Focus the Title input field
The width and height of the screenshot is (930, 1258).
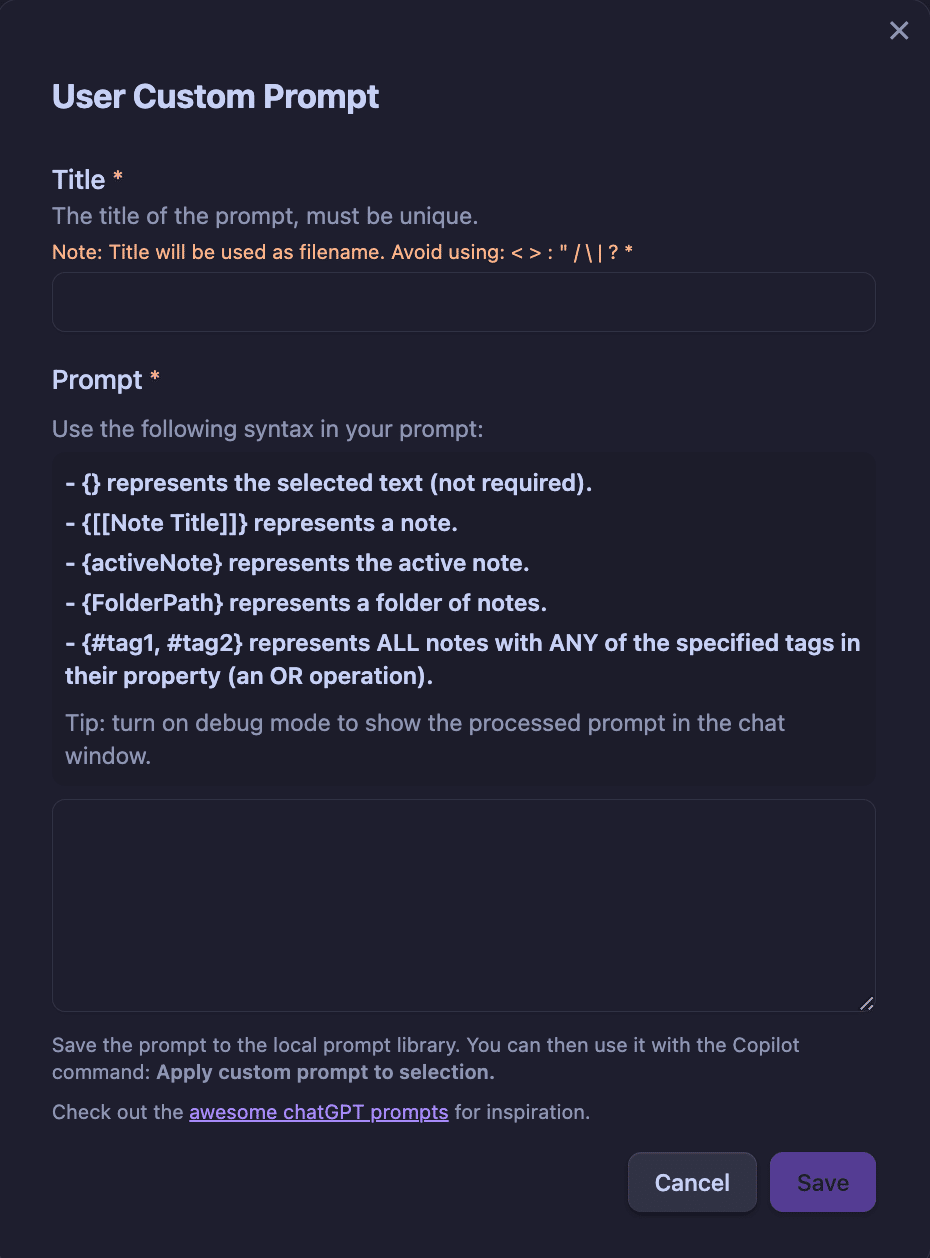[464, 302]
